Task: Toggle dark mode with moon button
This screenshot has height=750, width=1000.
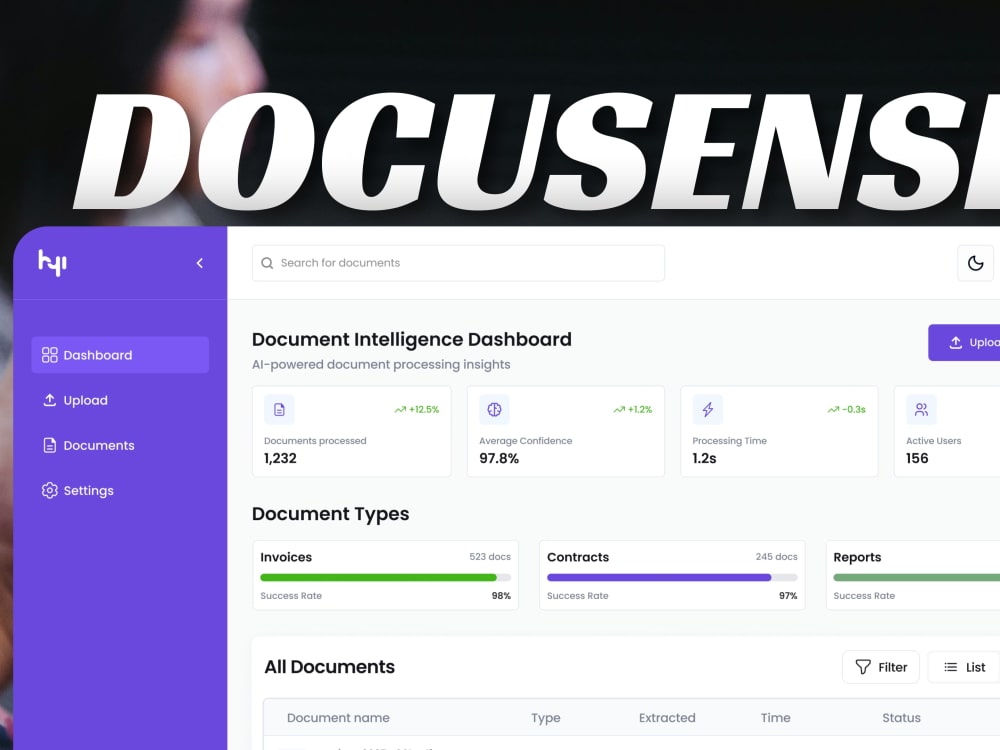Action: pos(975,263)
